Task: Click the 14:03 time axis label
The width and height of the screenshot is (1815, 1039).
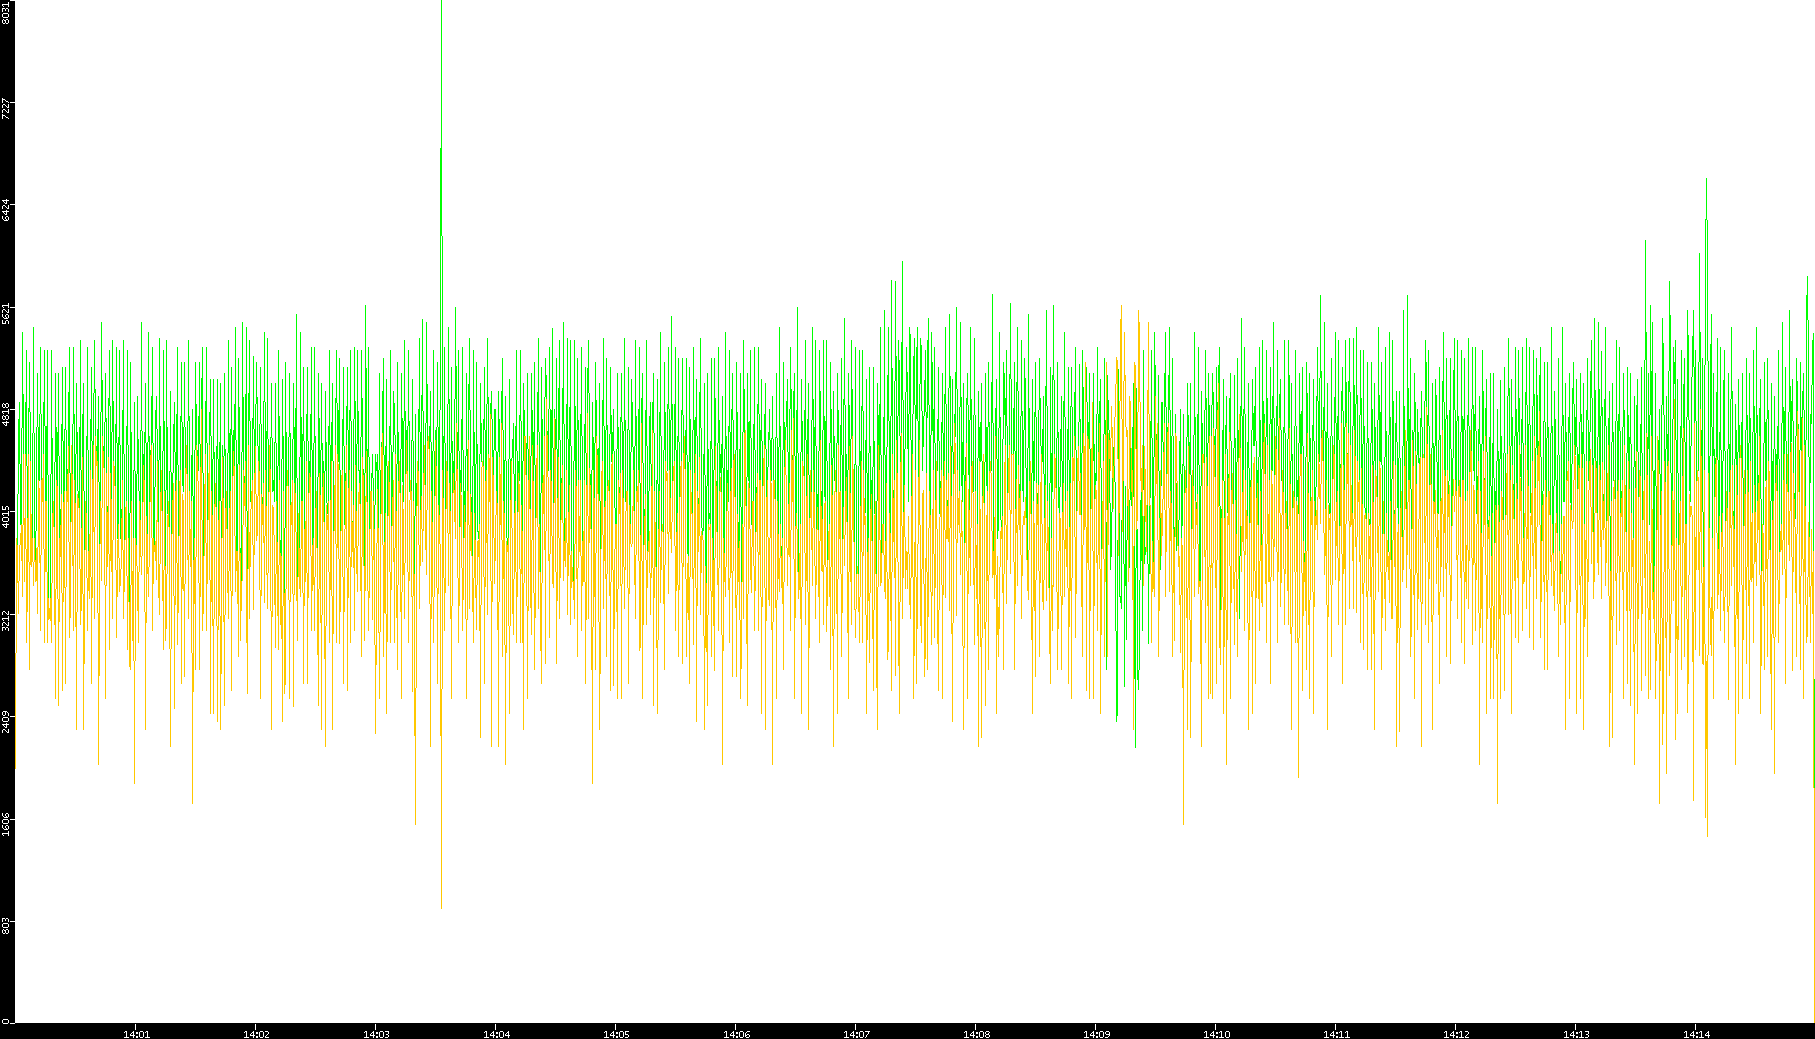Action: tap(376, 1033)
